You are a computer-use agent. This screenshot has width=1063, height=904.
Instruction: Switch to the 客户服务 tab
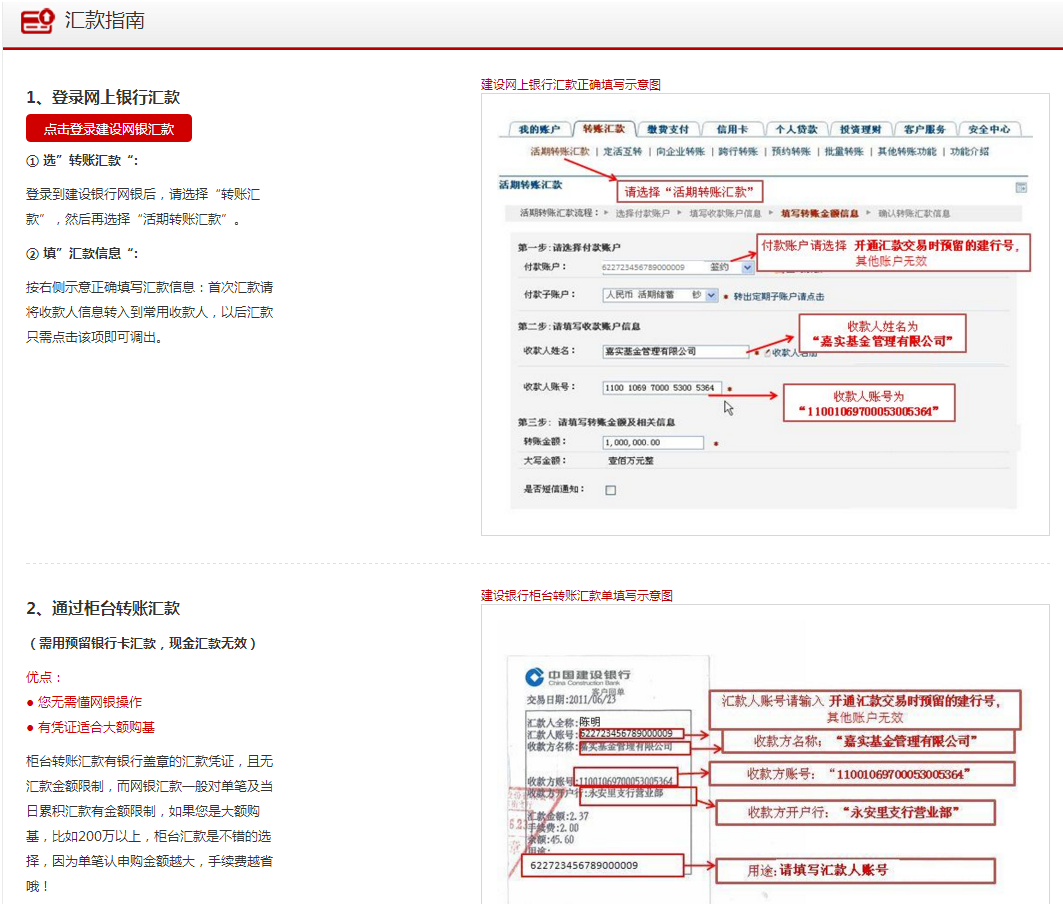point(924,129)
